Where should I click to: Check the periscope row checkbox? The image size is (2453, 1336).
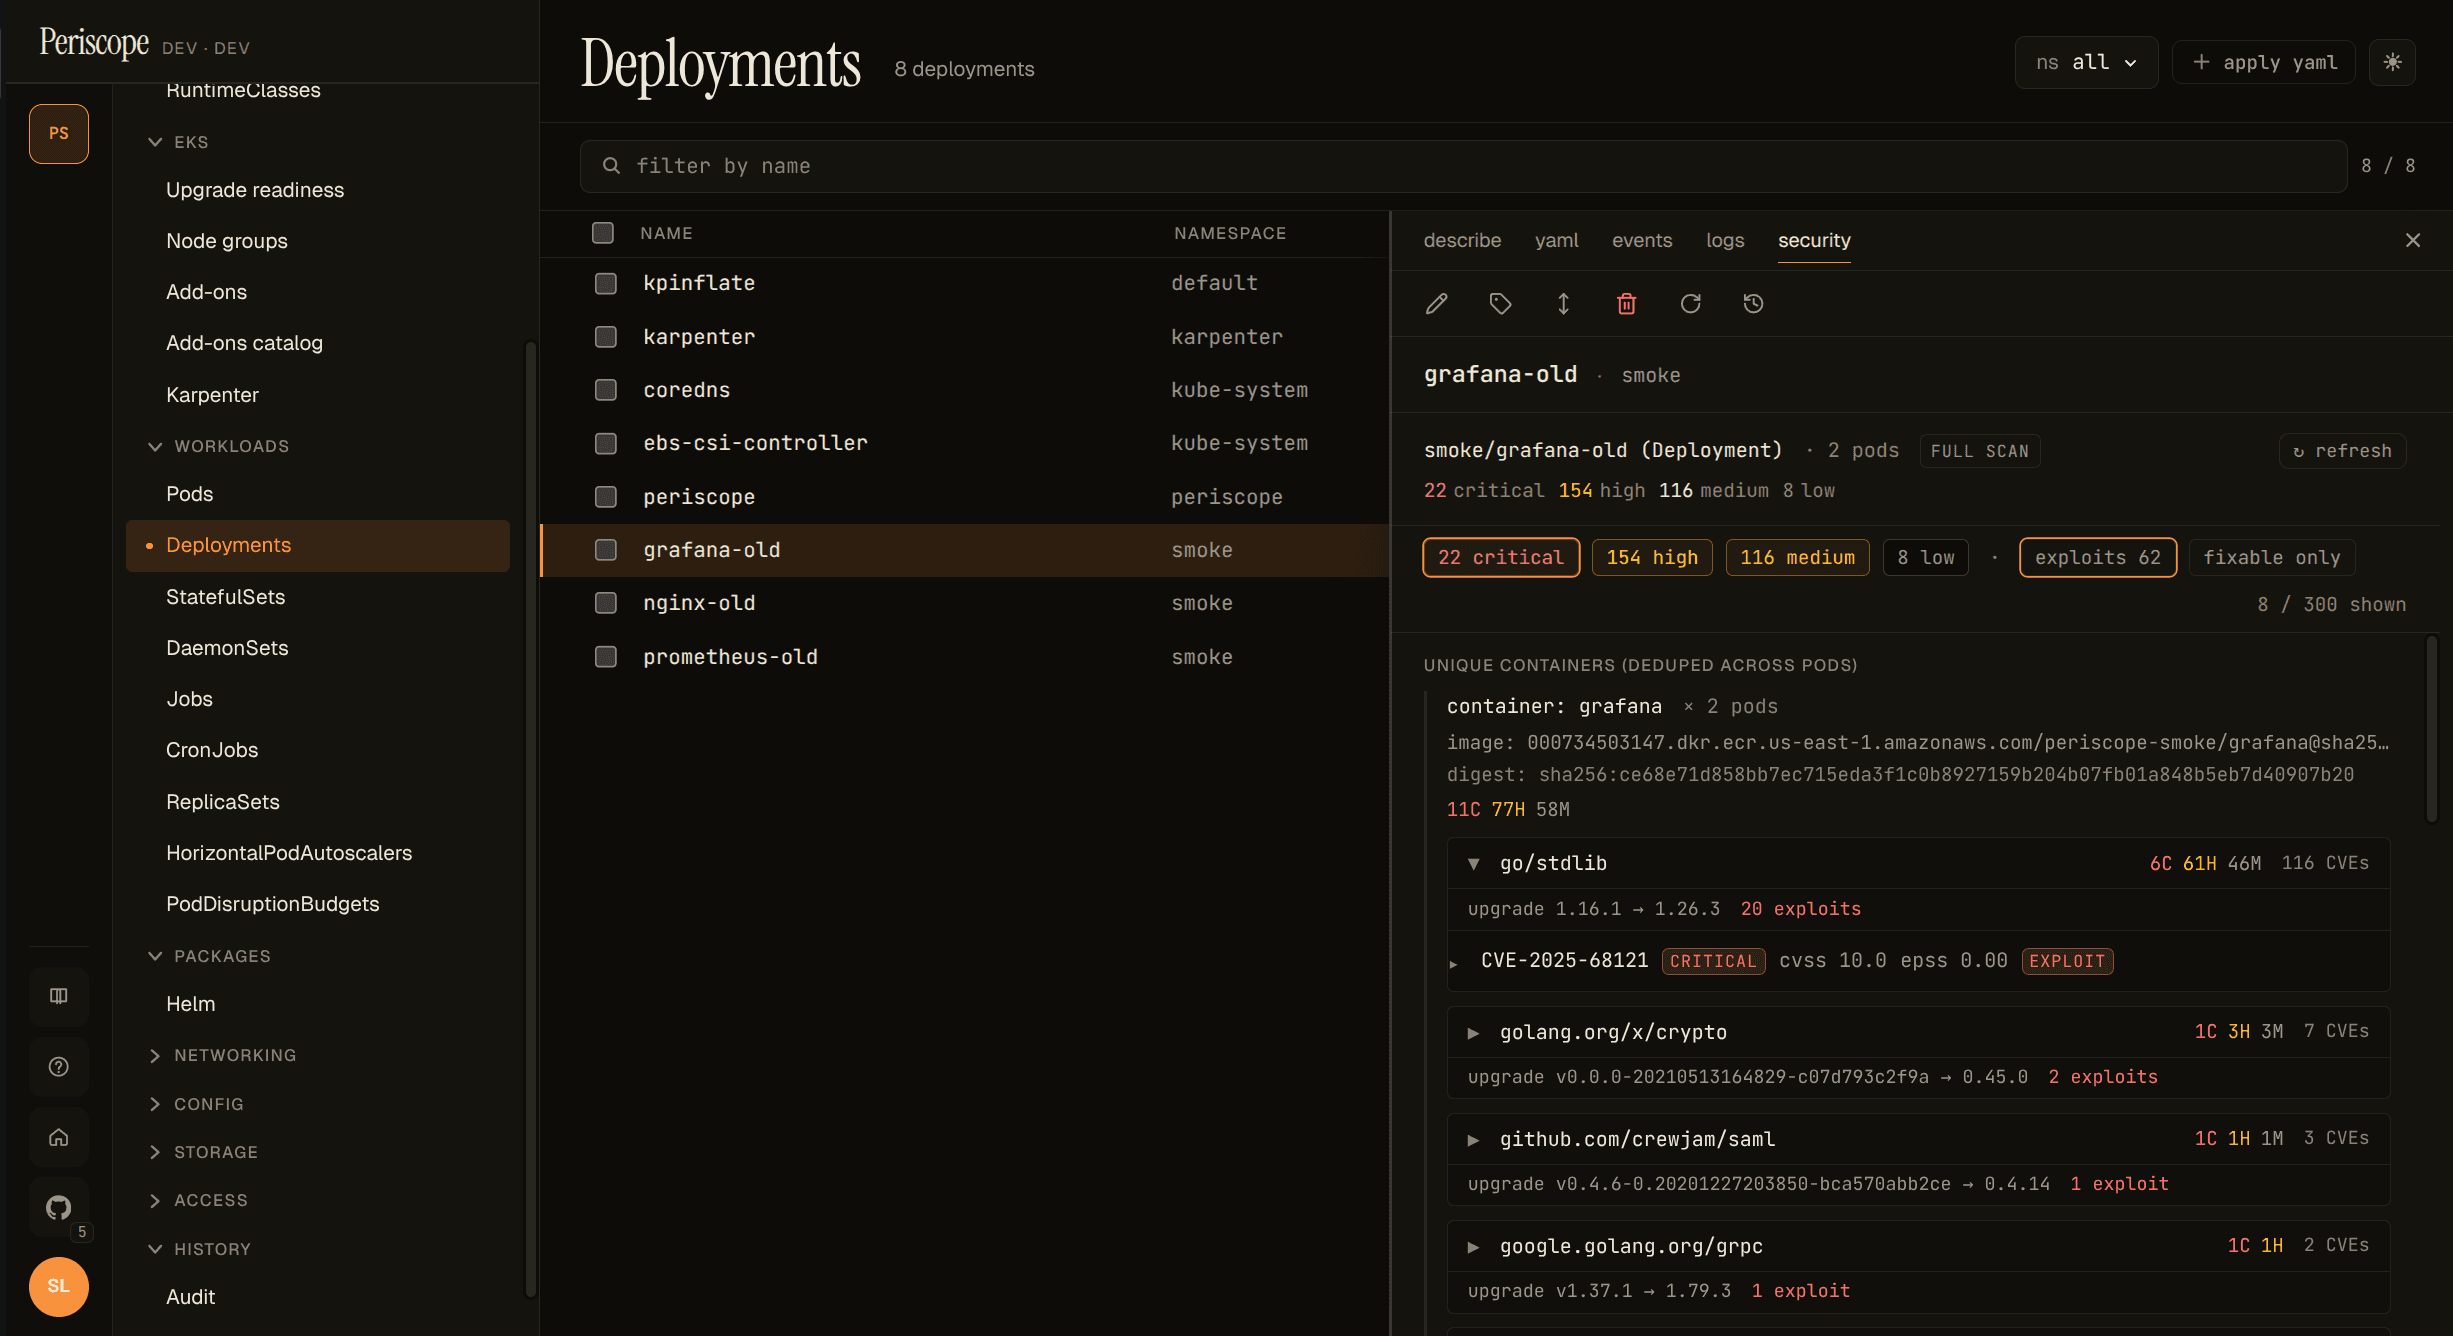pos(606,497)
